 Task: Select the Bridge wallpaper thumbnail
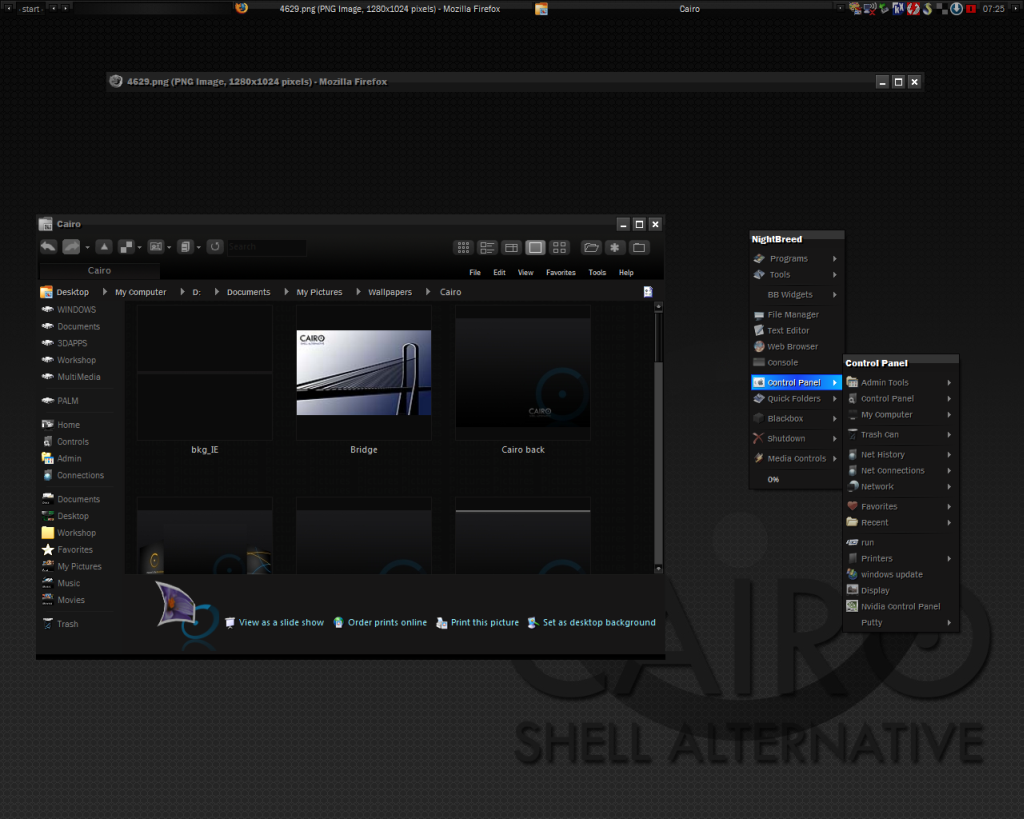364,372
